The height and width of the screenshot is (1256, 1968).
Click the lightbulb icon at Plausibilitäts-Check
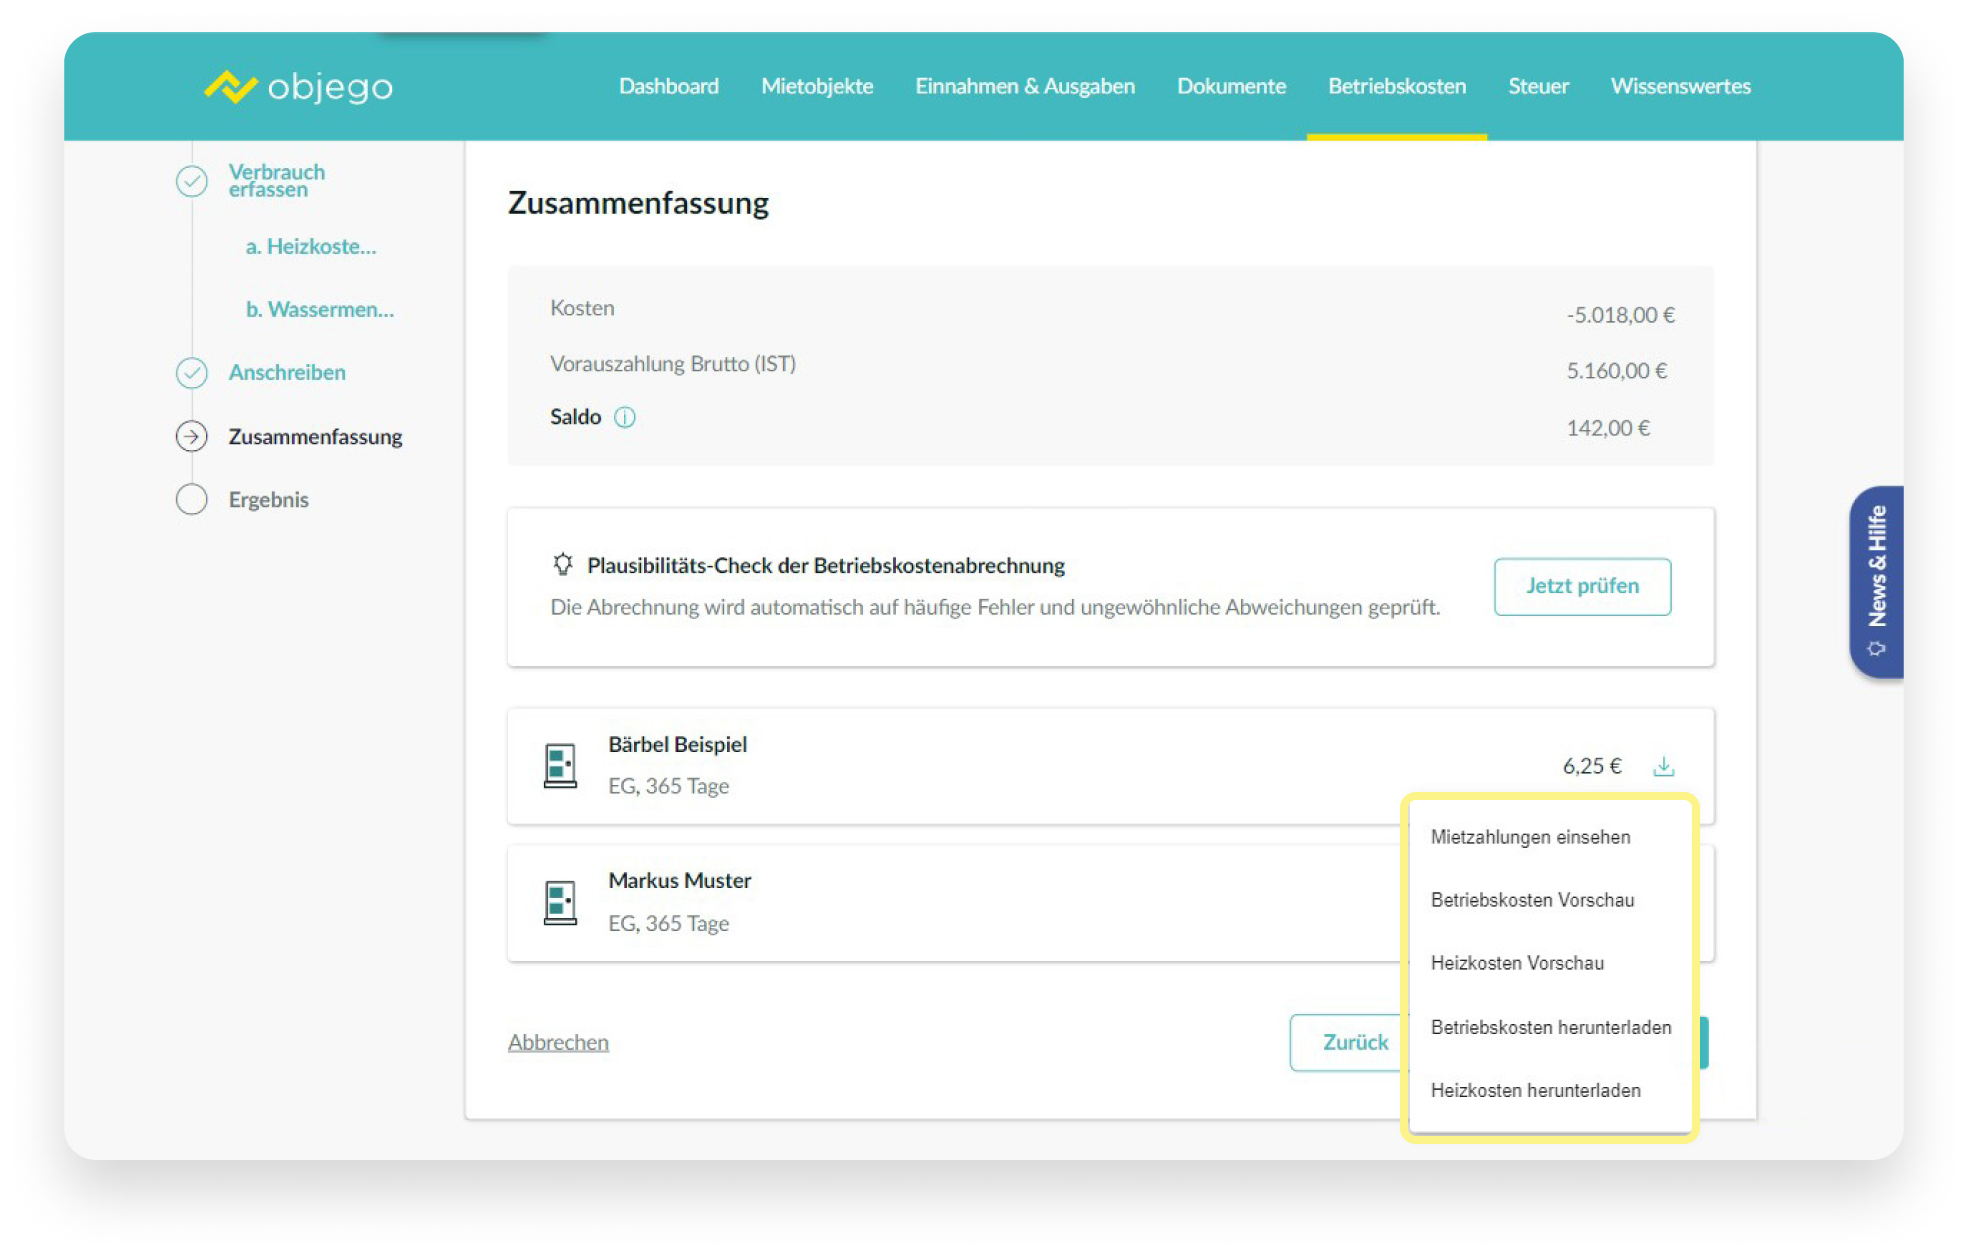tap(563, 565)
